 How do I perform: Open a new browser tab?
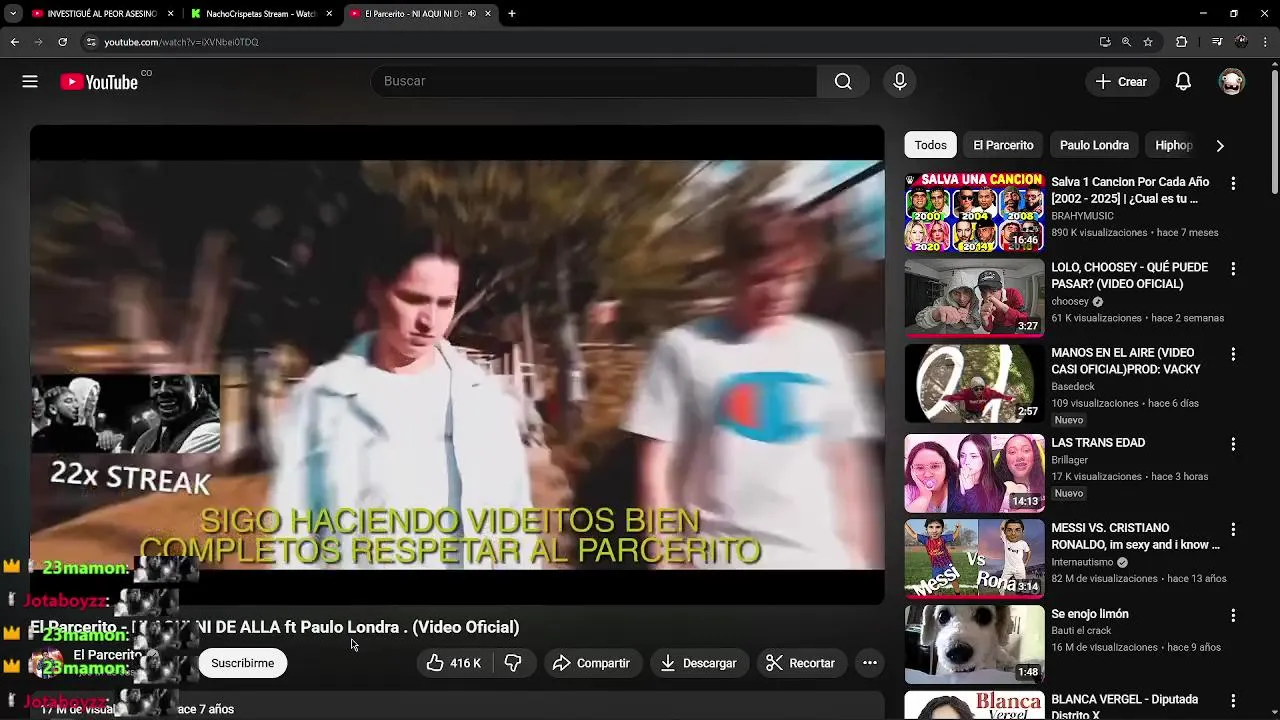[512, 14]
